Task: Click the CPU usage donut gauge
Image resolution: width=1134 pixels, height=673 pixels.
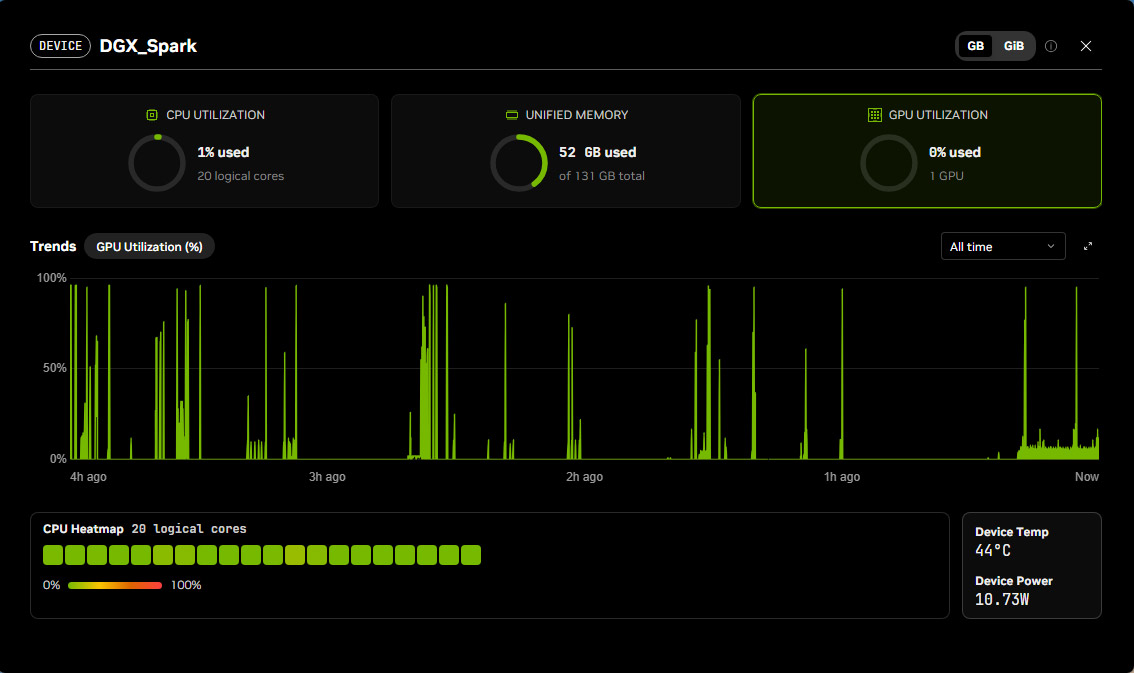Action: [x=157, y=163]
